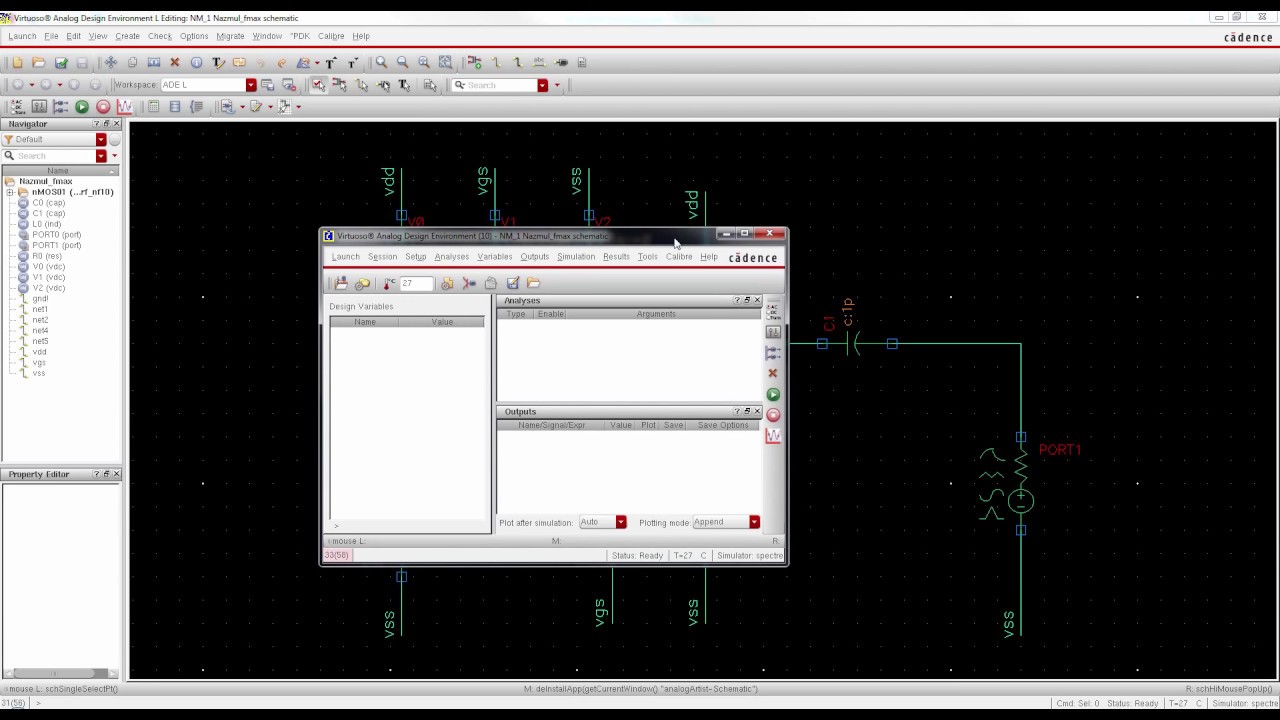Toggle the selection filter checkbox icon in toolbar

(318, 85)
